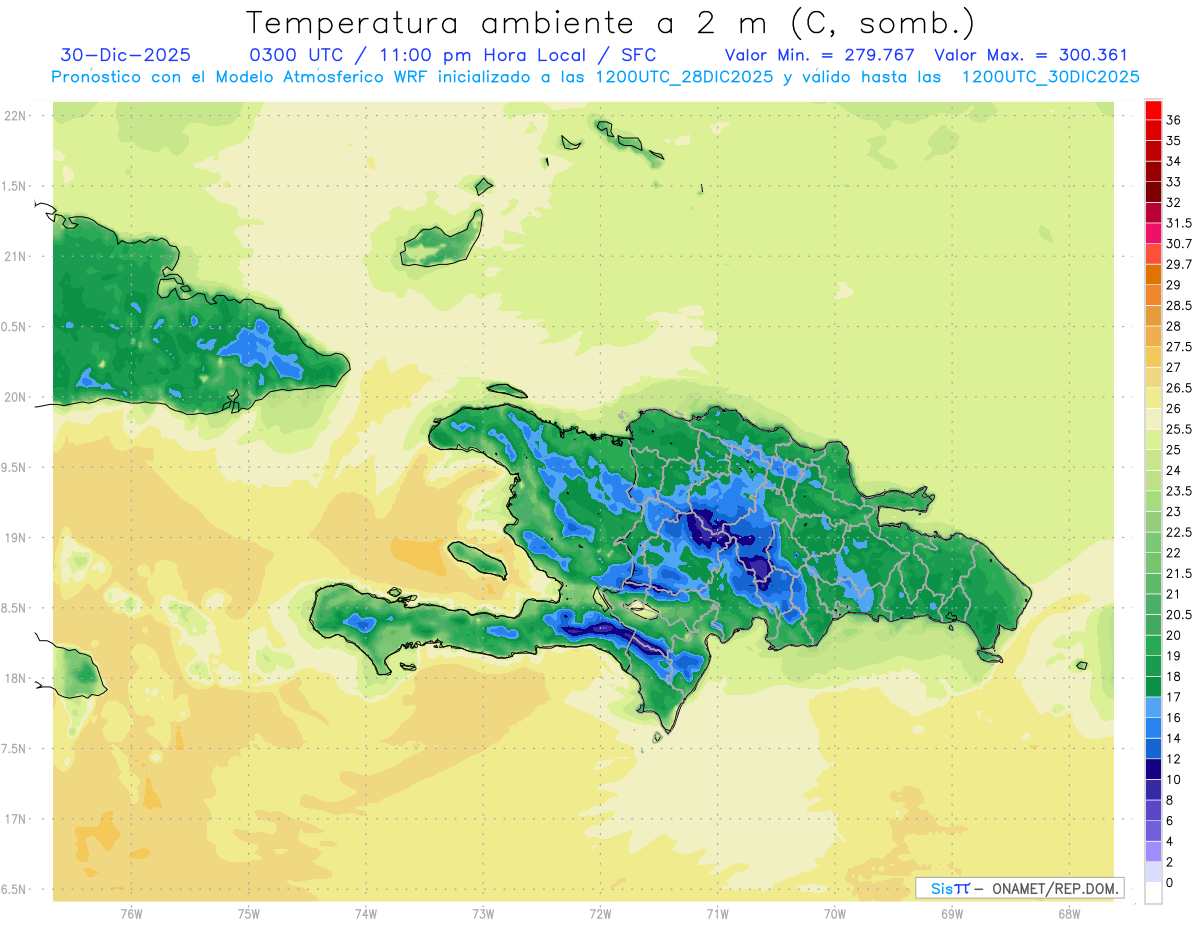Click the '6' color scale label
This screenshot has height=927, width=1200.
[1170, 821]
